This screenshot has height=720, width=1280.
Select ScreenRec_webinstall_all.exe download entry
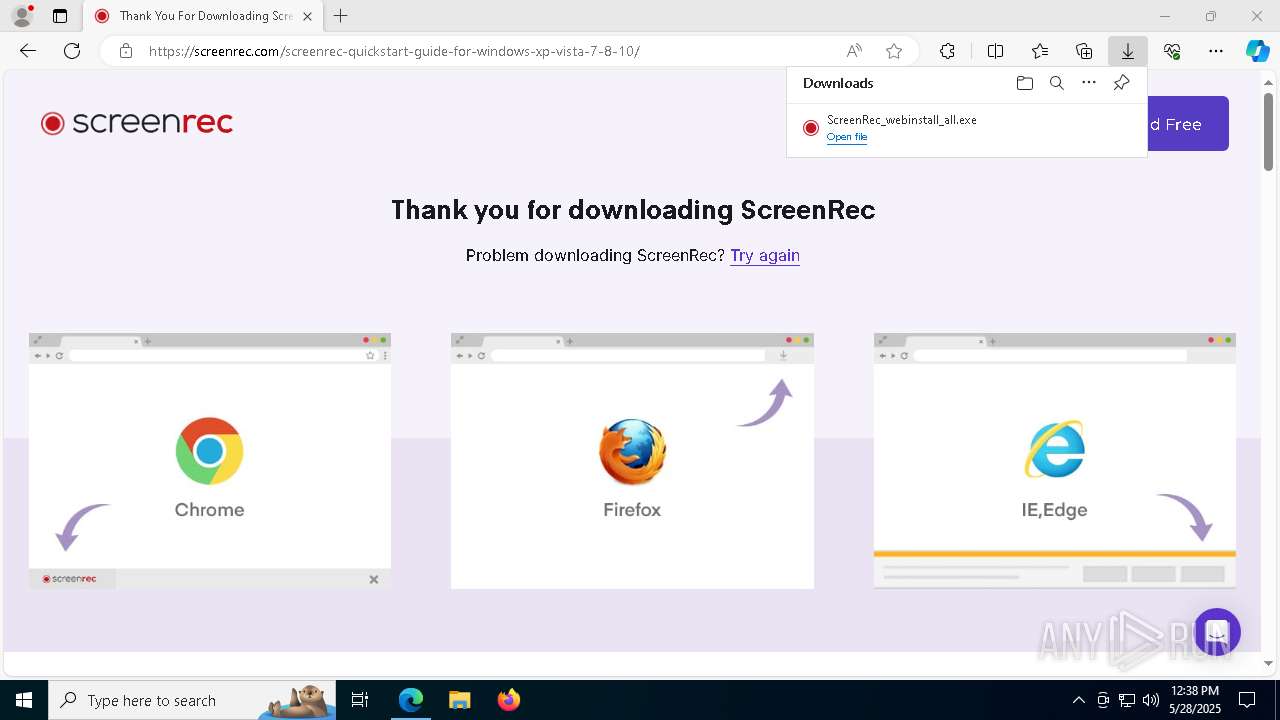coord(967,128)
